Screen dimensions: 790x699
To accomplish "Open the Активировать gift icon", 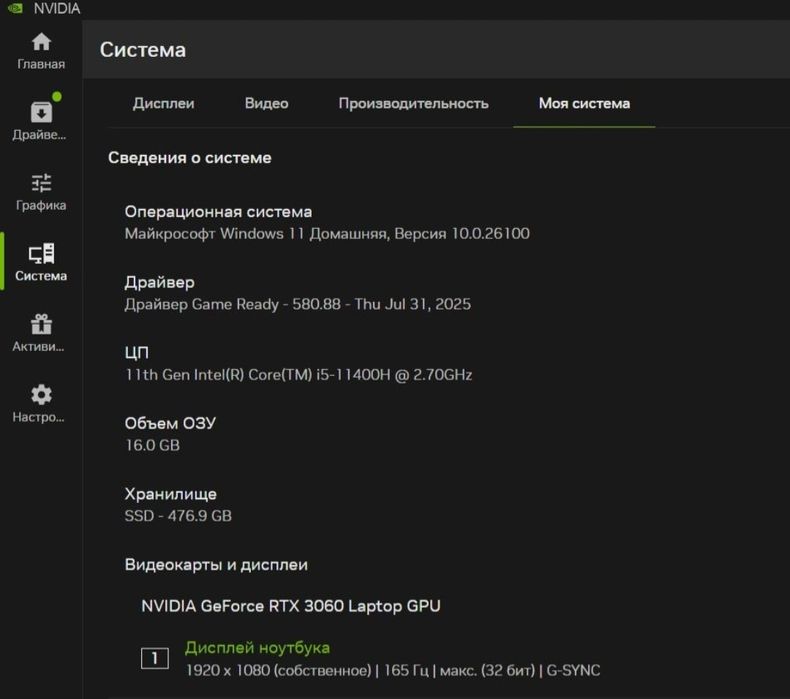I will click(41, 324).
